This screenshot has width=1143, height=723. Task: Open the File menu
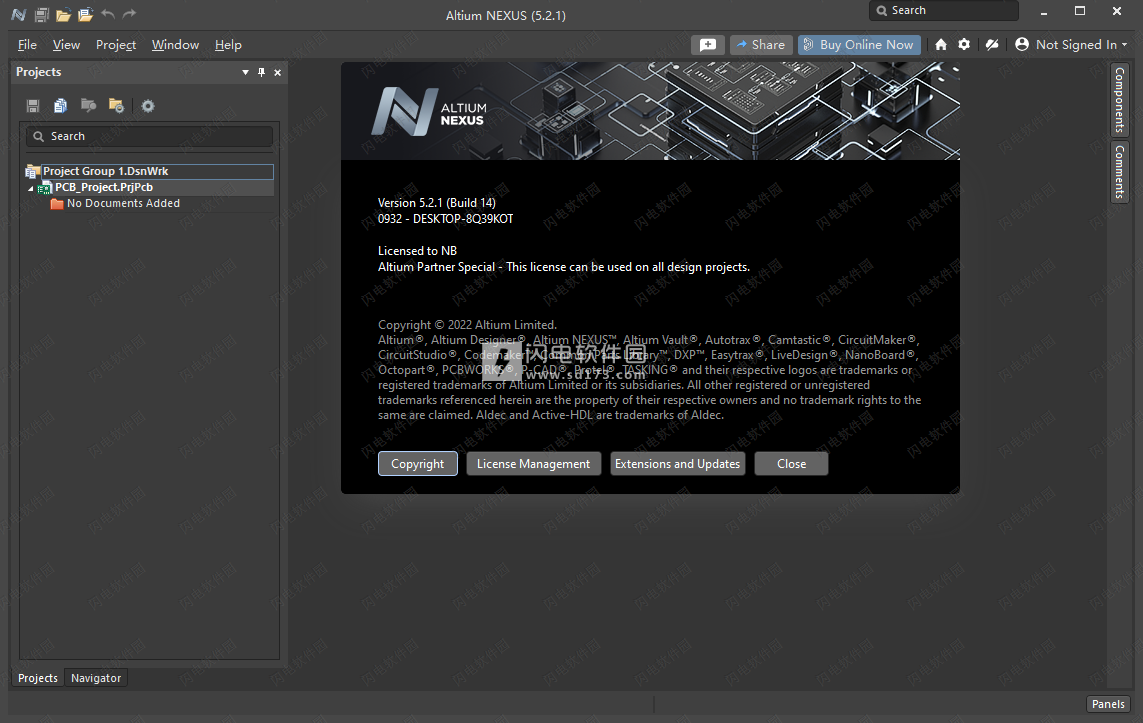tap(27, 44)
